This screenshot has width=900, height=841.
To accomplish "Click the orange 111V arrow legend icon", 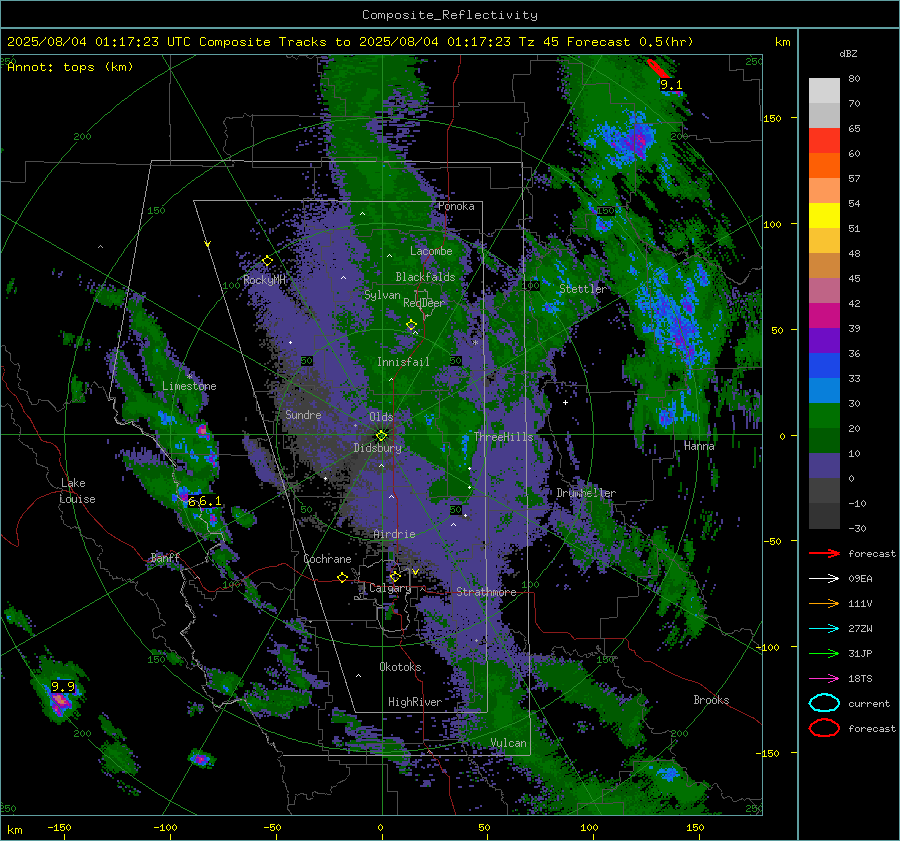I will pyautogui.click(x=824, y=603).
